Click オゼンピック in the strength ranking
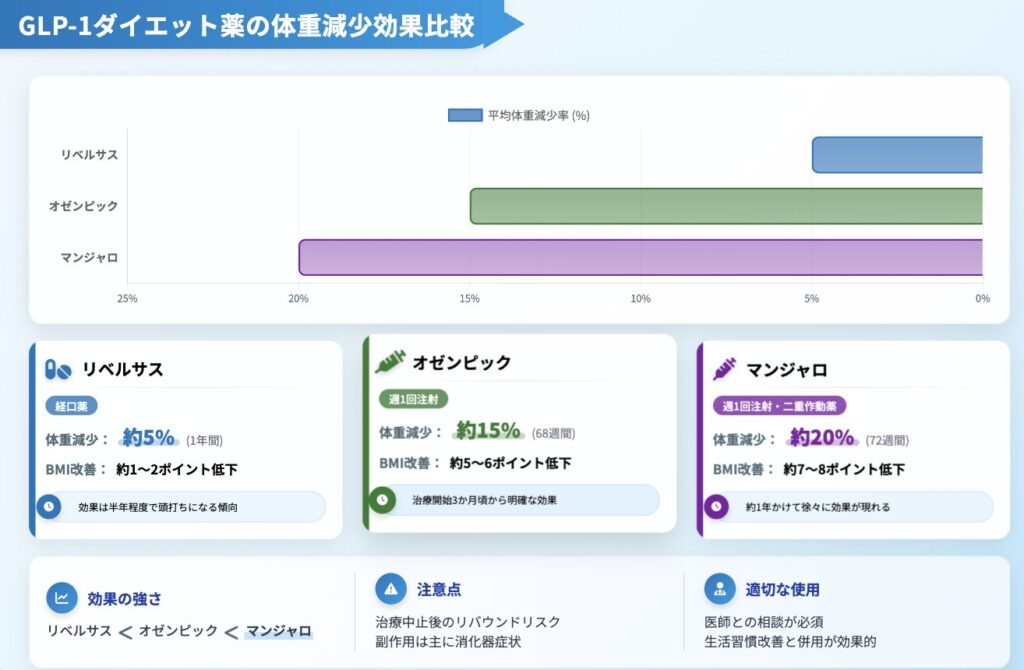The image size is (1024, 670). 178,631
